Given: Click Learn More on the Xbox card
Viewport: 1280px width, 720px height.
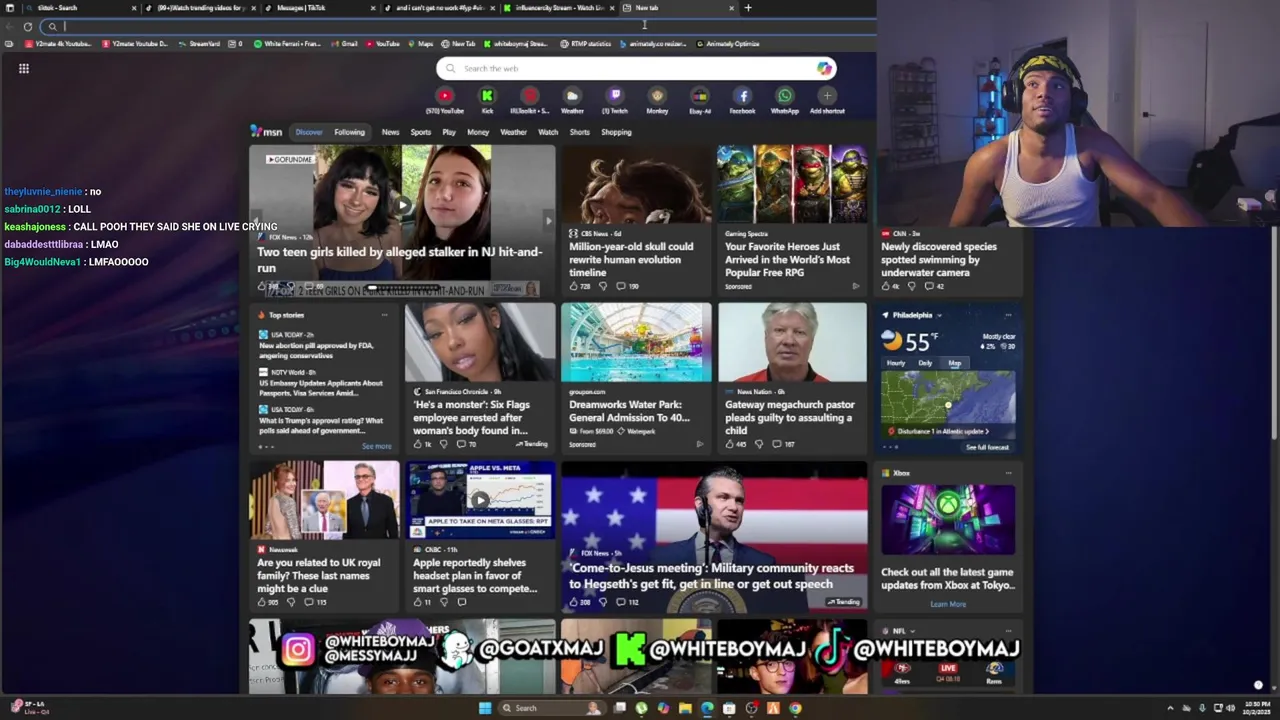Looking at the screenshot, I should tap(948, 604).
